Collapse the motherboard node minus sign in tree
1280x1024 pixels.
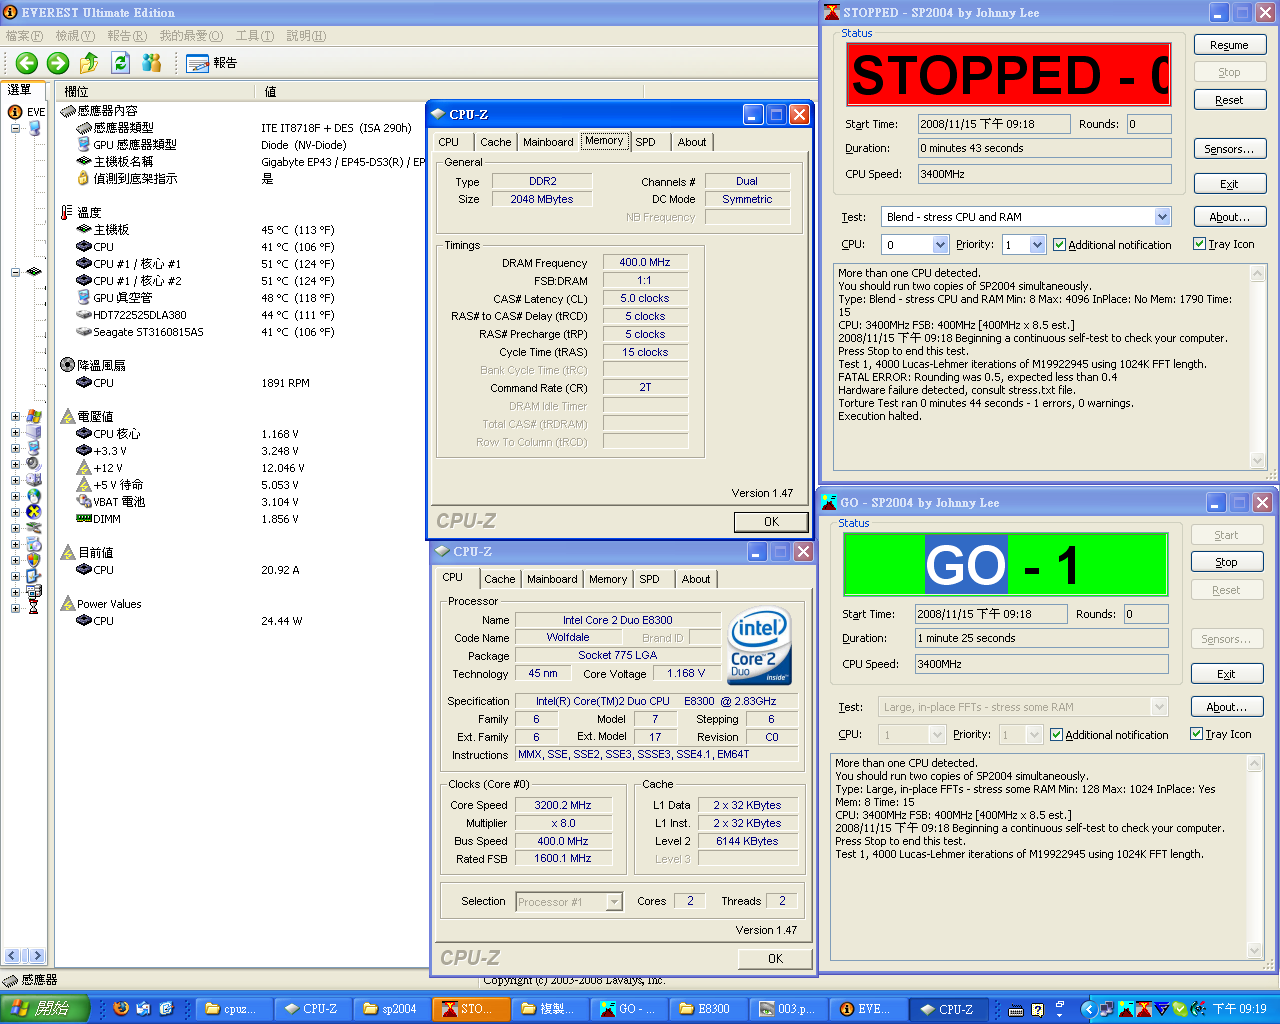tap(15, 272)
